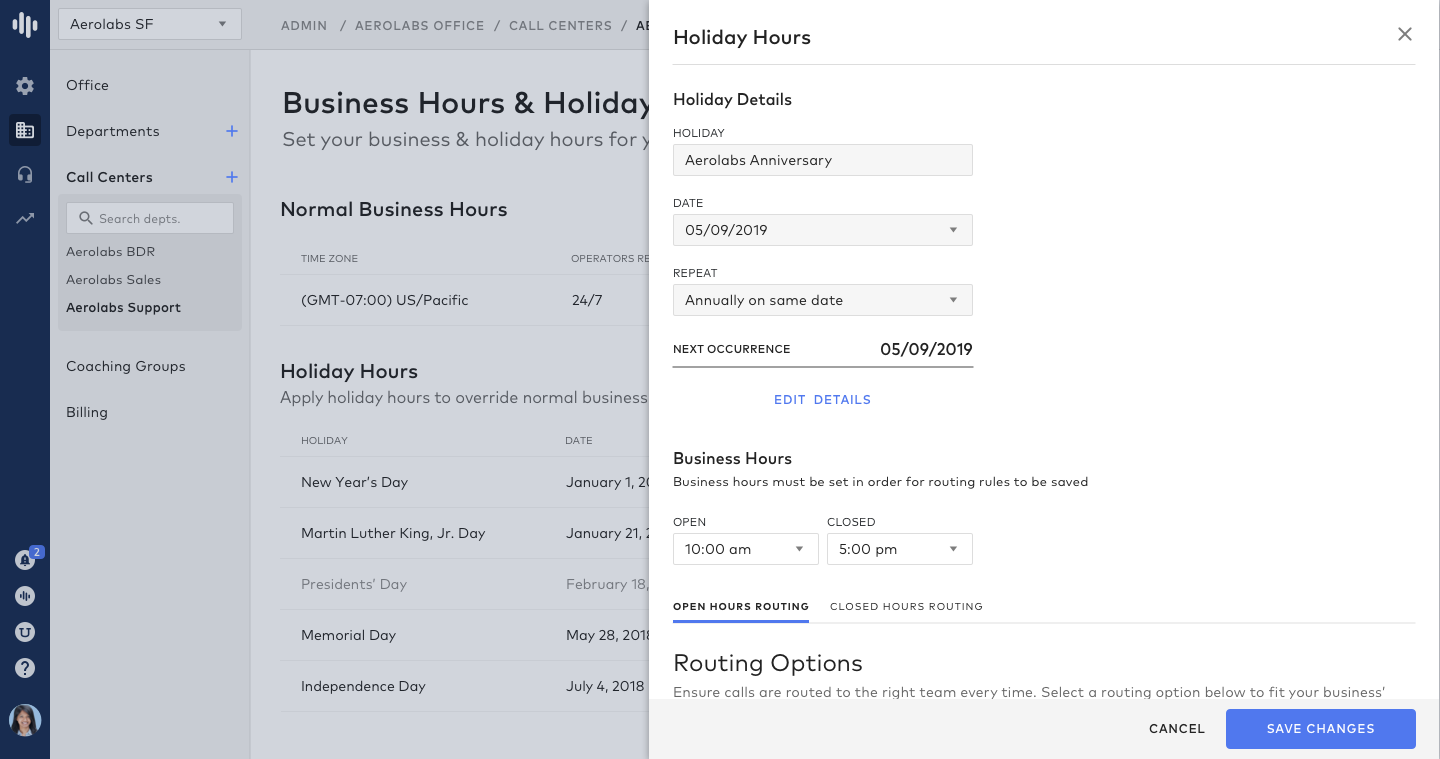Screen dimensions: 1440x759
Task: Click the Edit Details link
Action: click(822, 399)
